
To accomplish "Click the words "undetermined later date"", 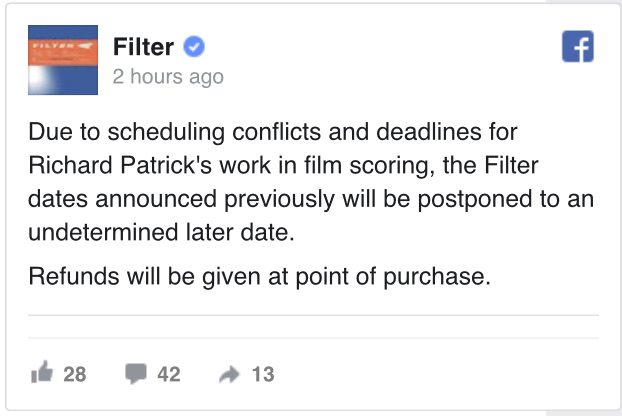I will [159, 232].
